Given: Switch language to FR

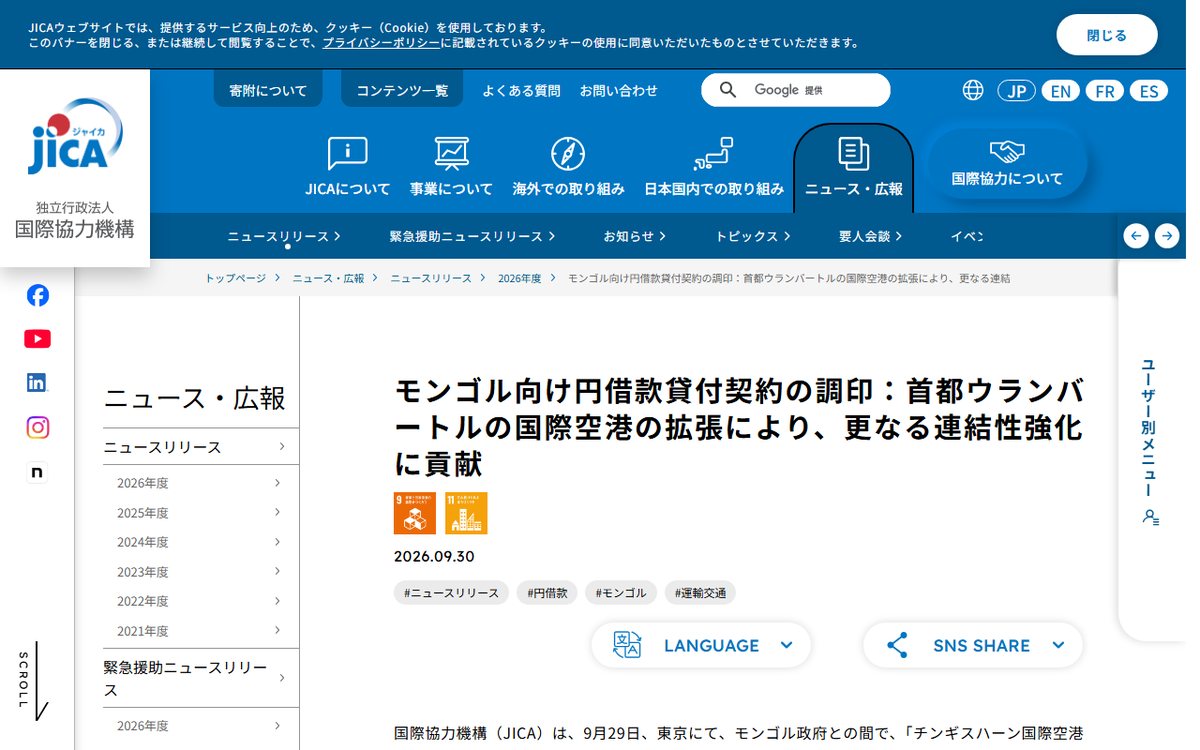Looking at the screenshot, I should pos(1104,91).
